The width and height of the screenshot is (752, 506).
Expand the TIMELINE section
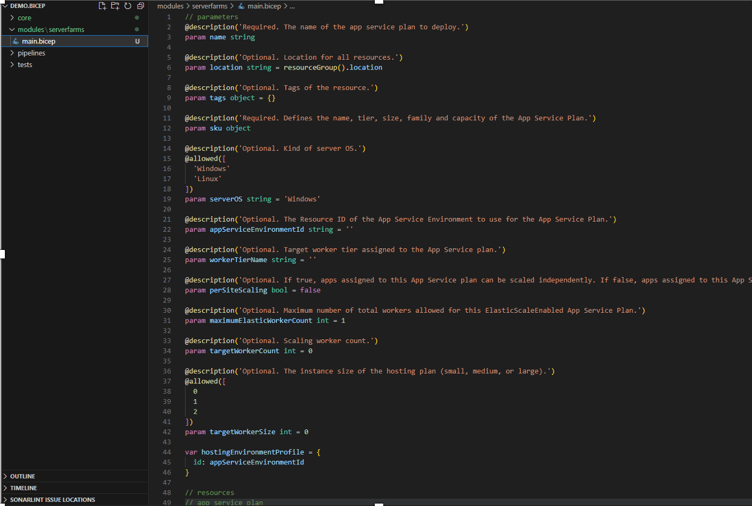[x=5, y=488]
